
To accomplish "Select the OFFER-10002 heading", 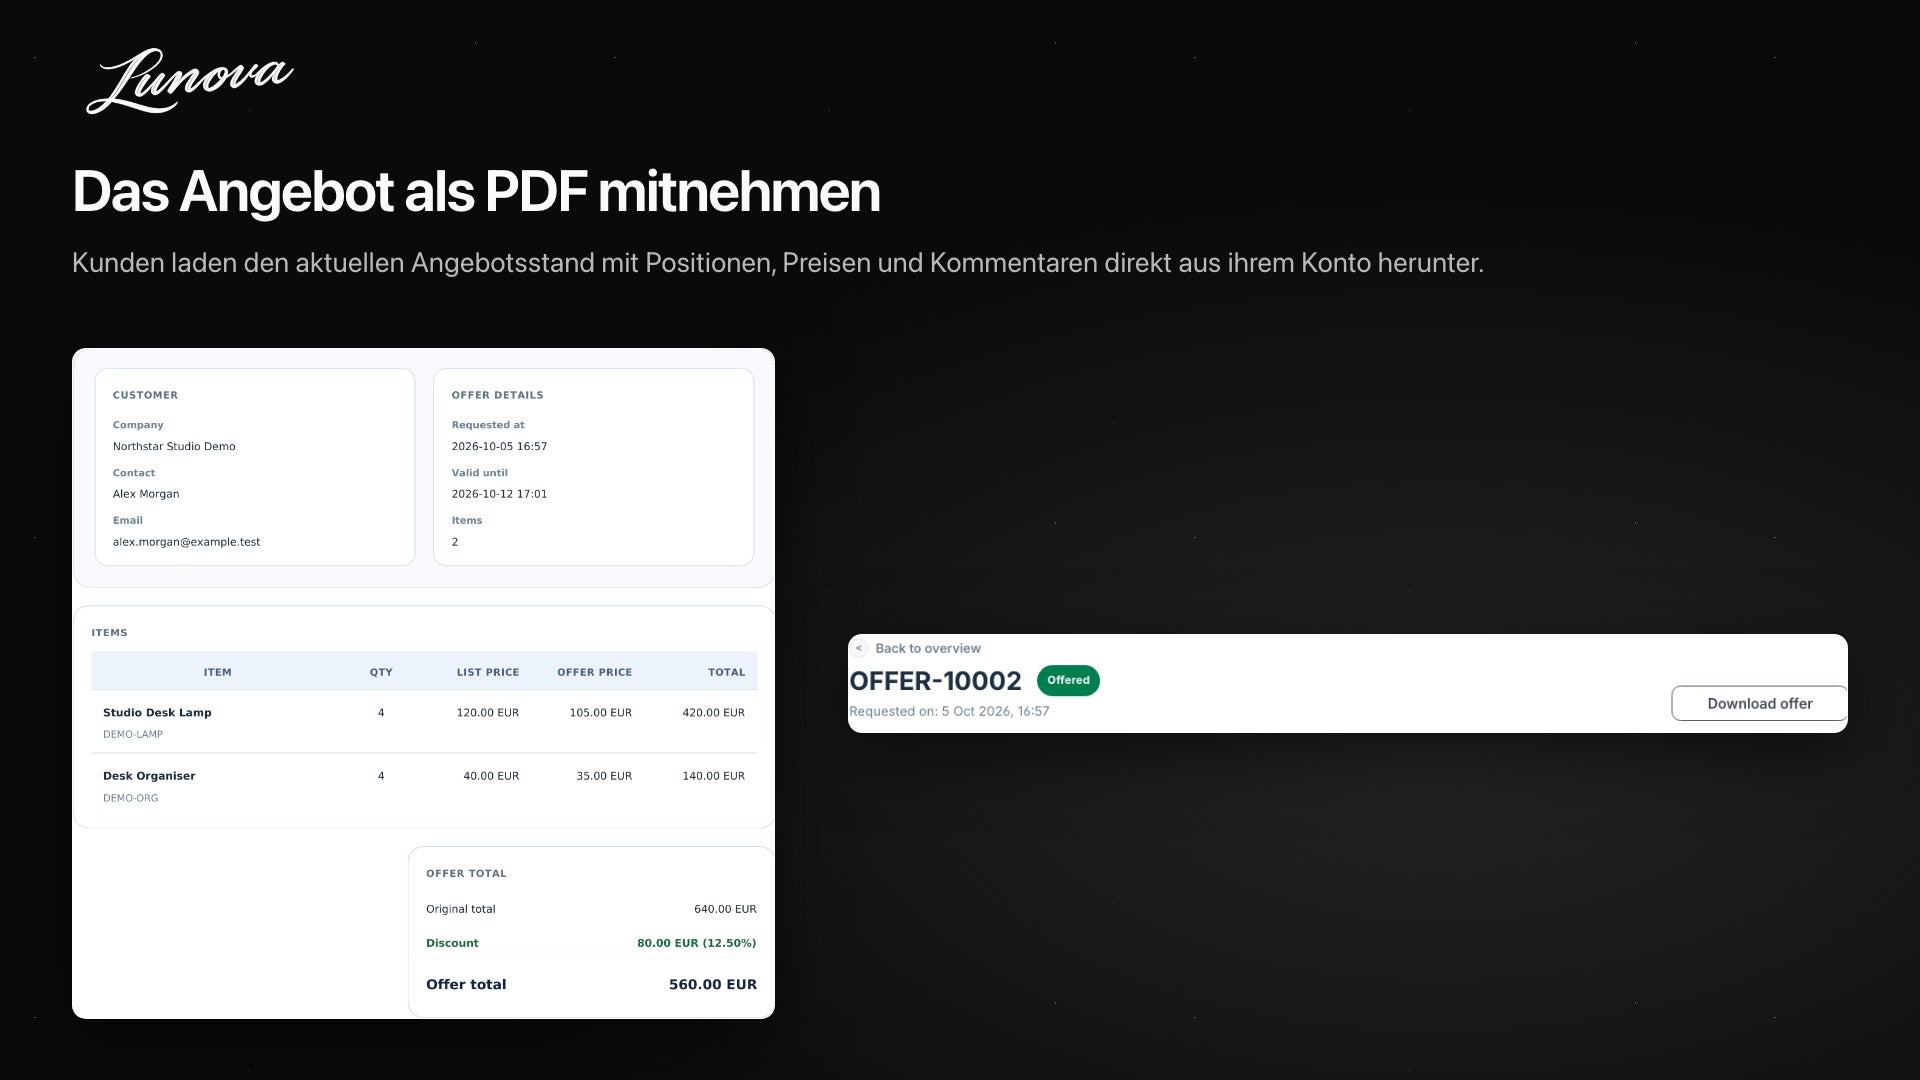I will pyautogui.click(x=935, y=681).
